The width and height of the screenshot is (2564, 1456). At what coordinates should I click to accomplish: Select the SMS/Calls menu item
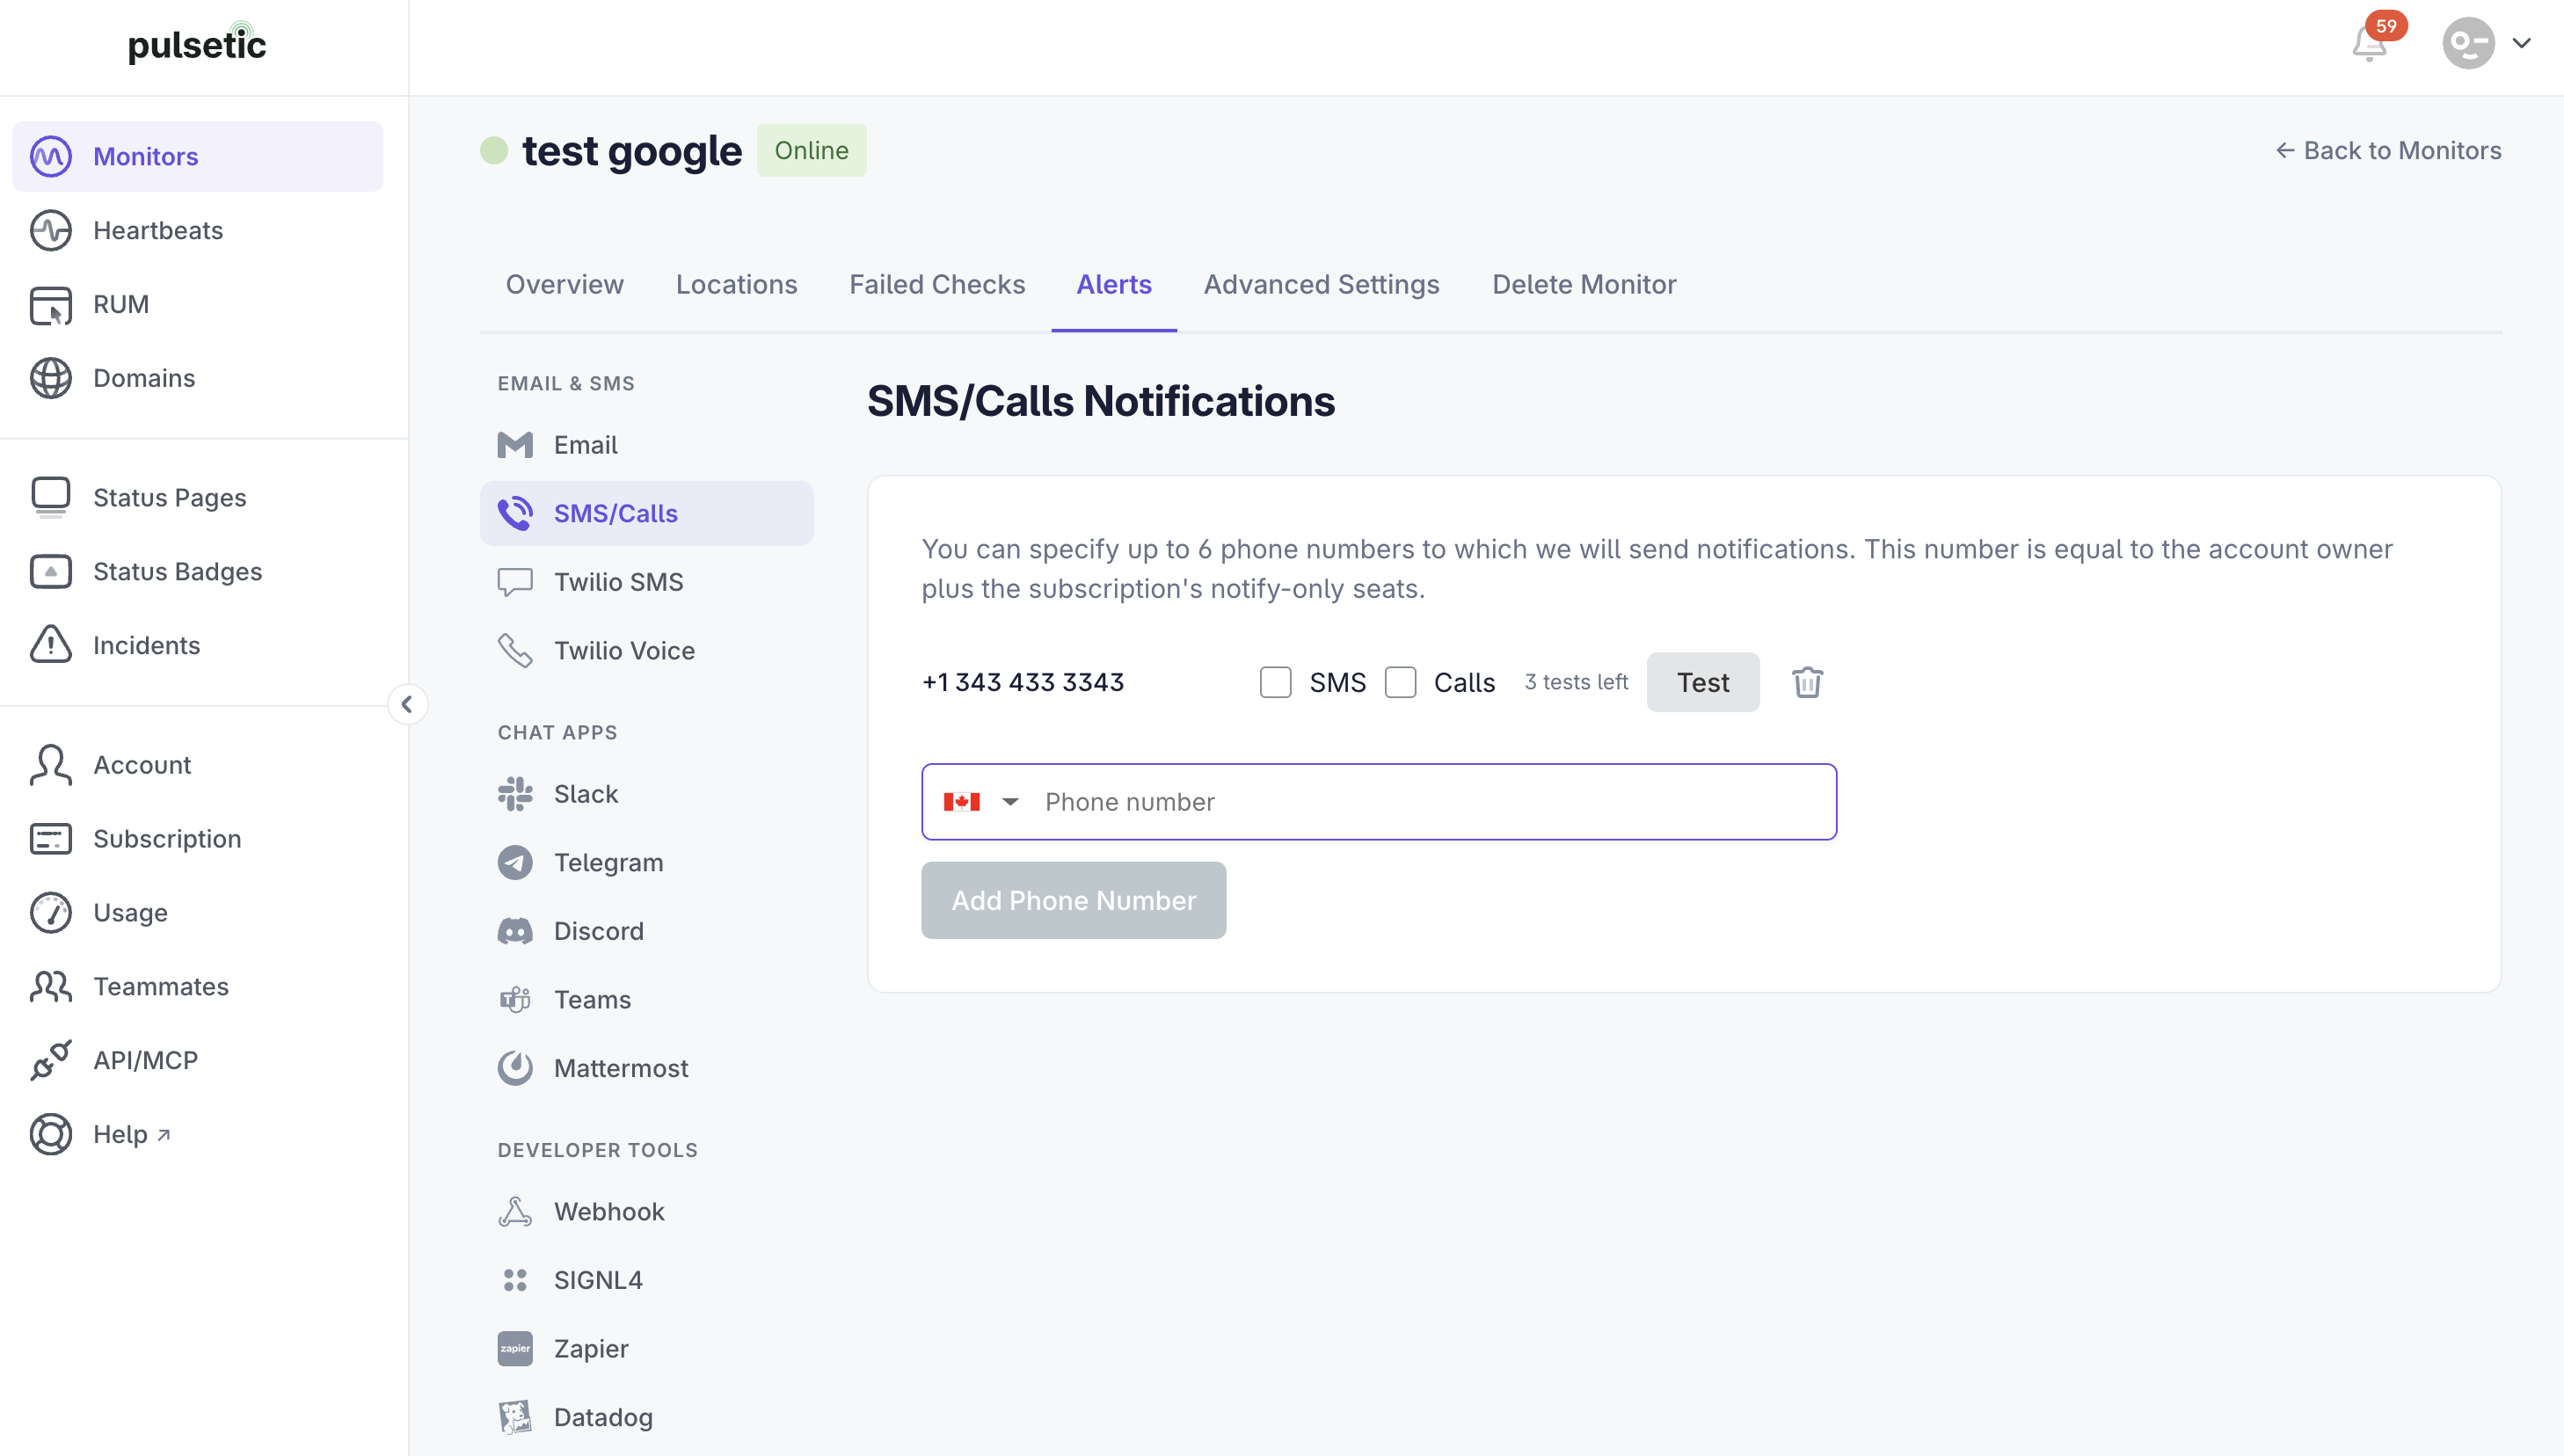[x=646, y=513]
